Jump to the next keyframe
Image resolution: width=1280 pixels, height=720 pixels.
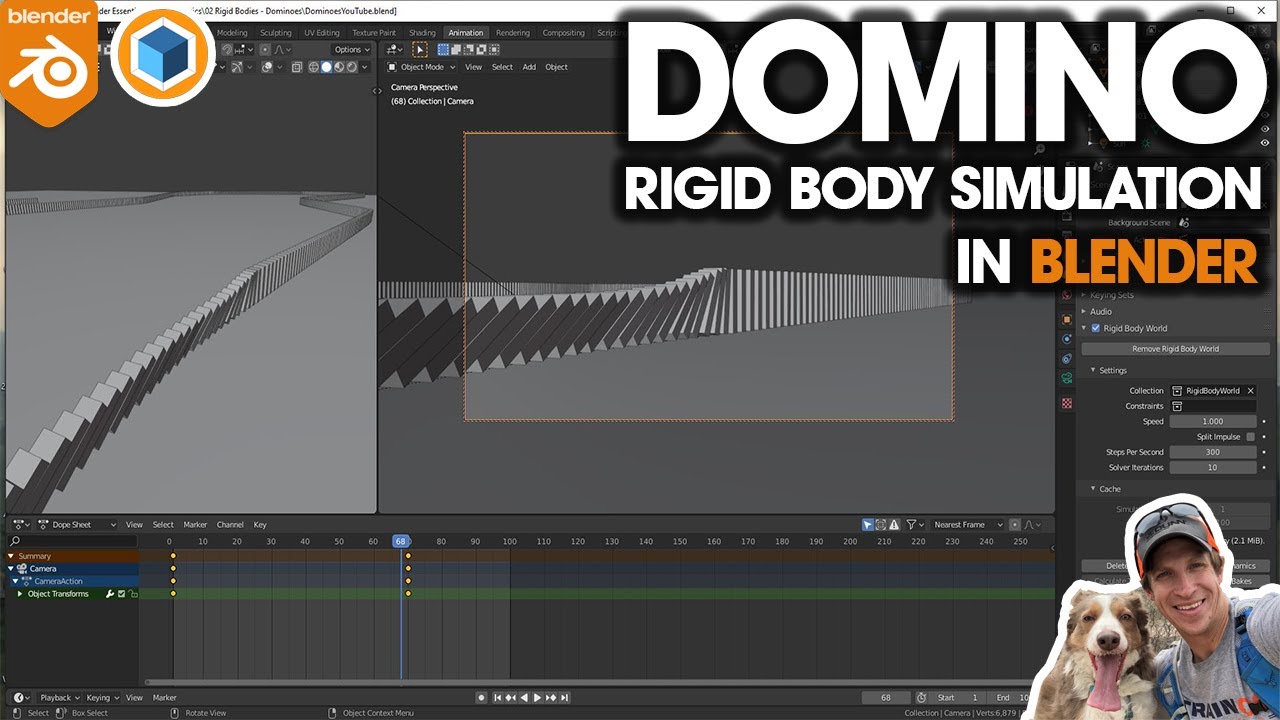coord(551,697)
